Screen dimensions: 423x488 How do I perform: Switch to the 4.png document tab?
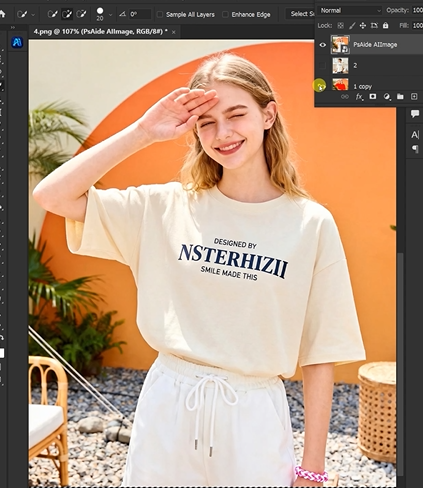[100, 32]
